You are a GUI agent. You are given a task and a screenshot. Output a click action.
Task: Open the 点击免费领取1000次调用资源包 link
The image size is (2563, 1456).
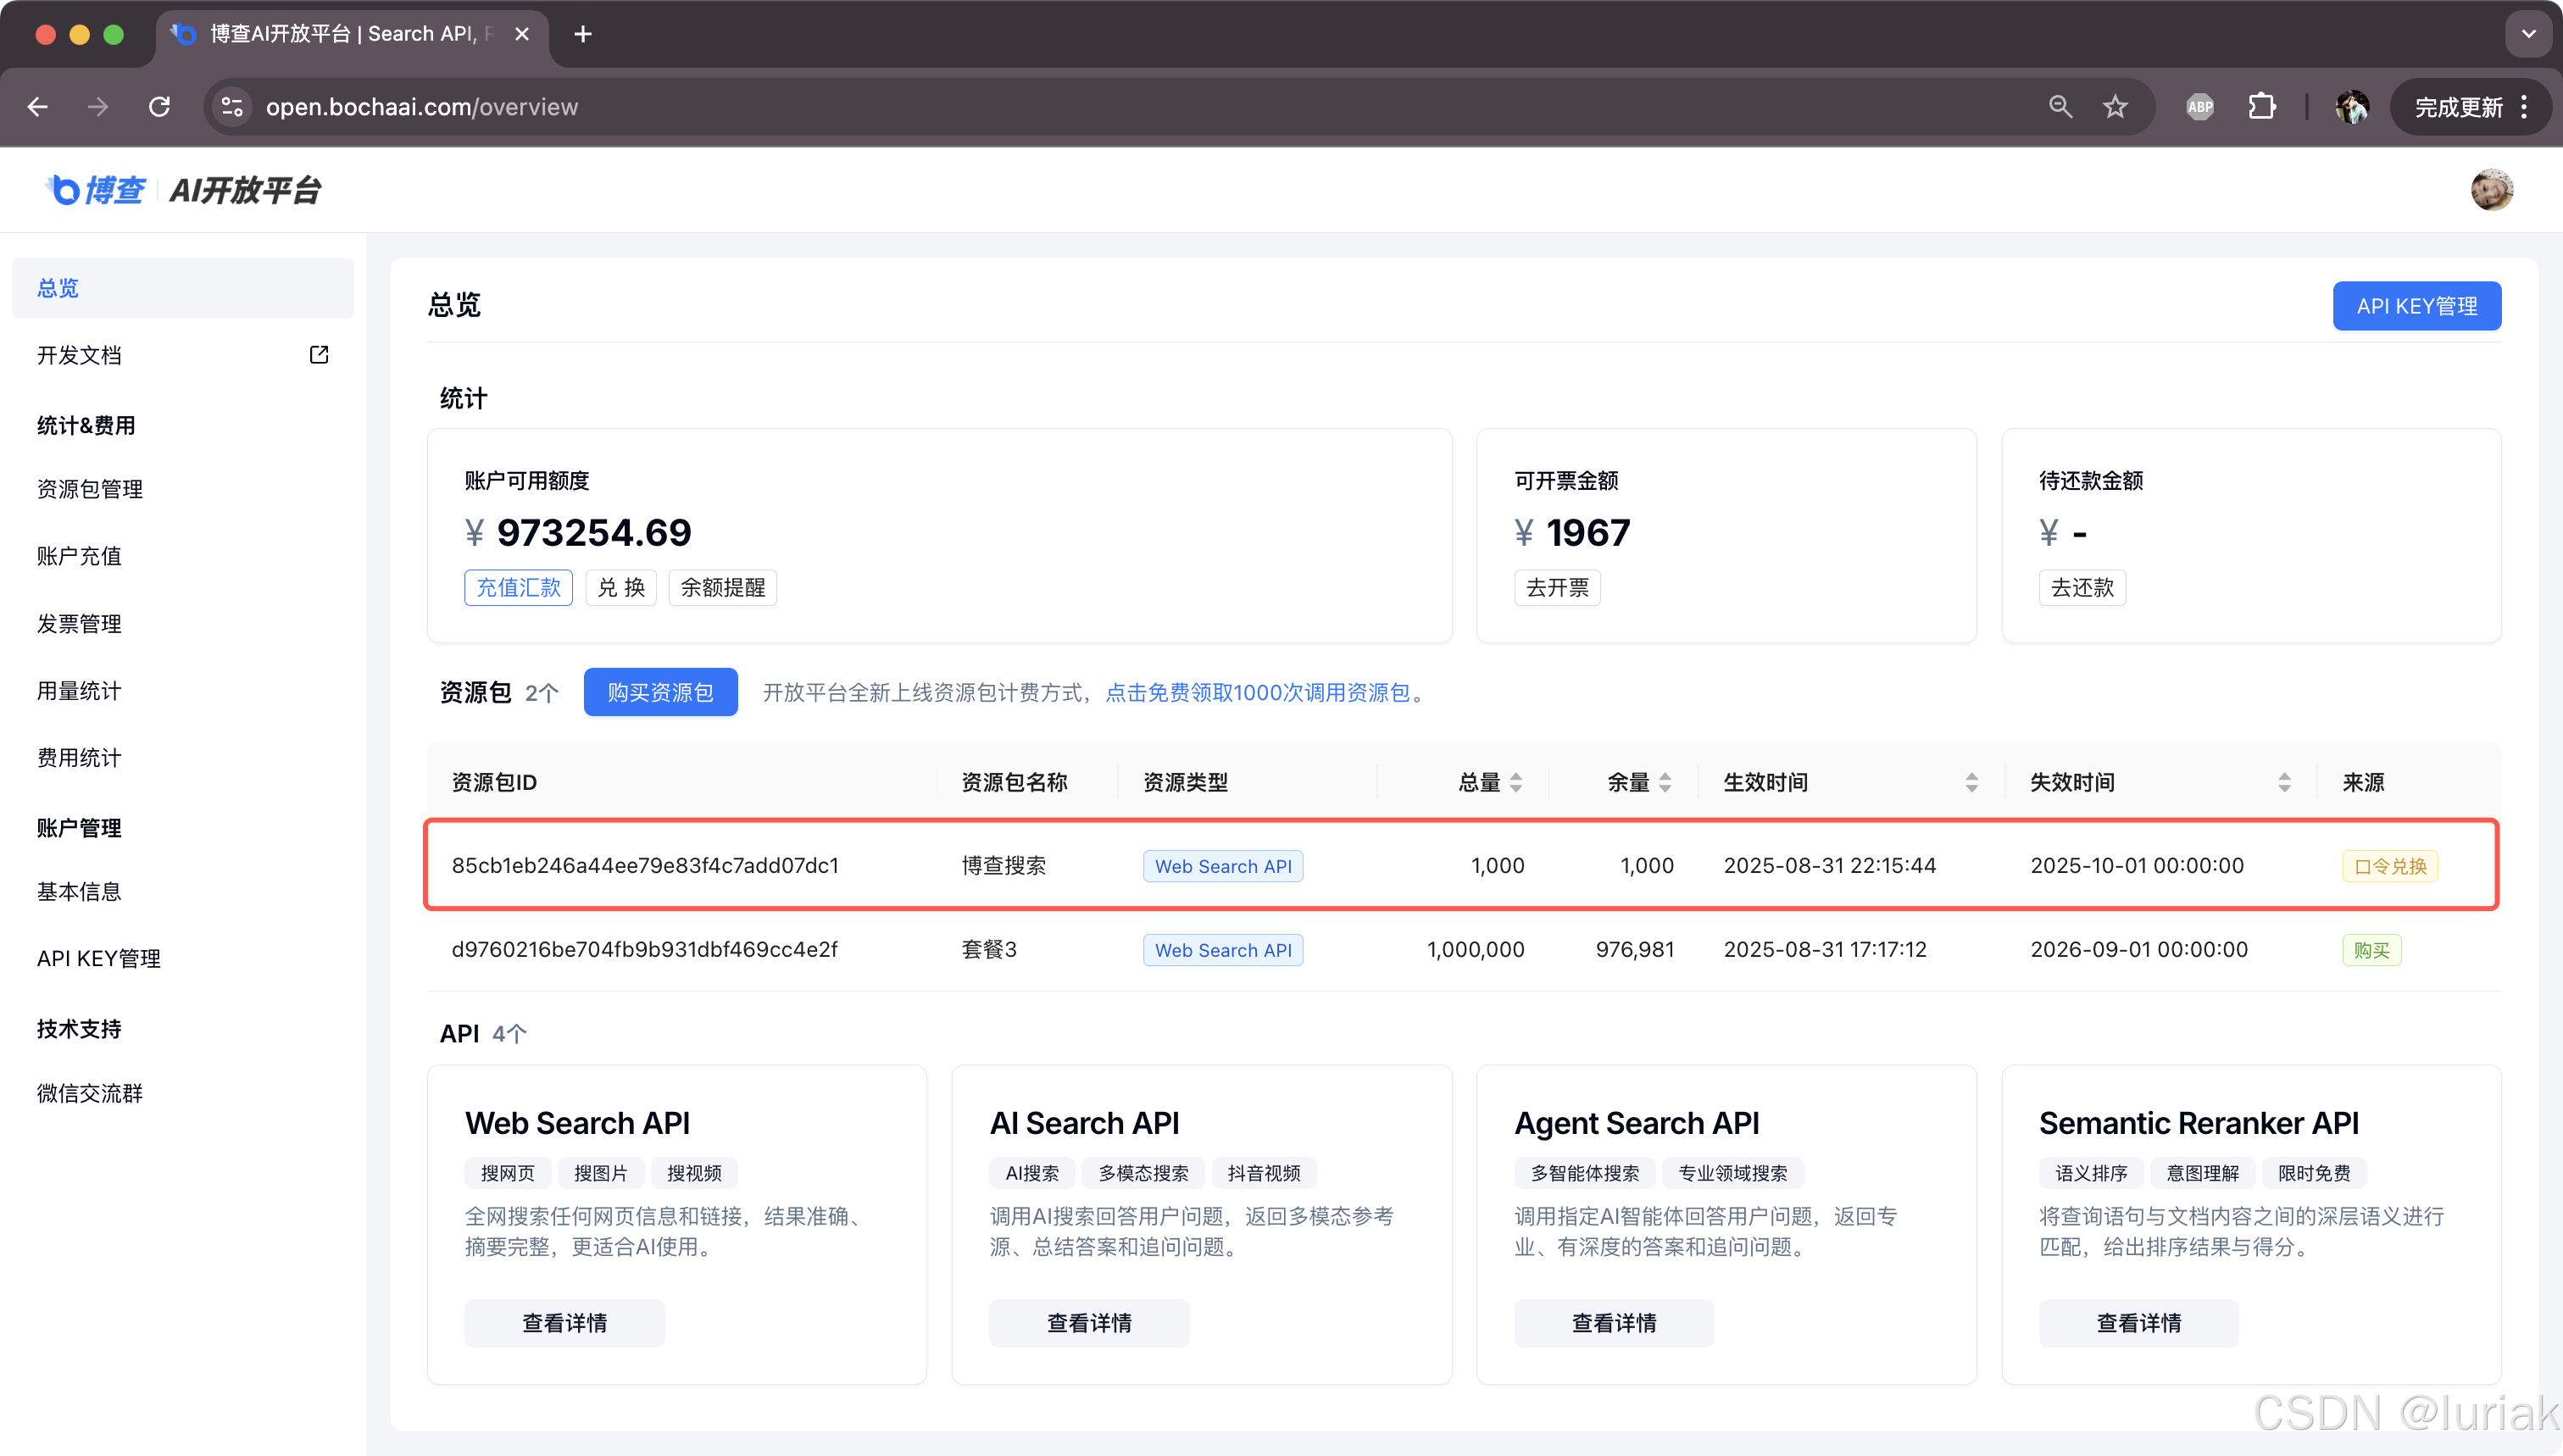pyautogui.click(x=1257, y=692)
